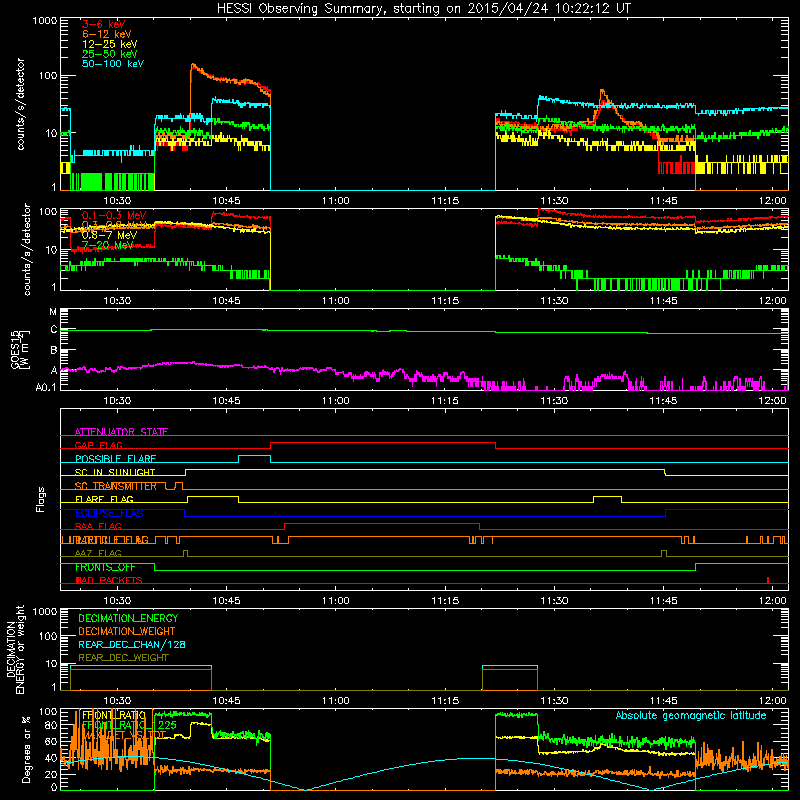This screenshot has width=800, height=800.
Task: Click the Degrees or % axis title
Action: tap(26, 749)
